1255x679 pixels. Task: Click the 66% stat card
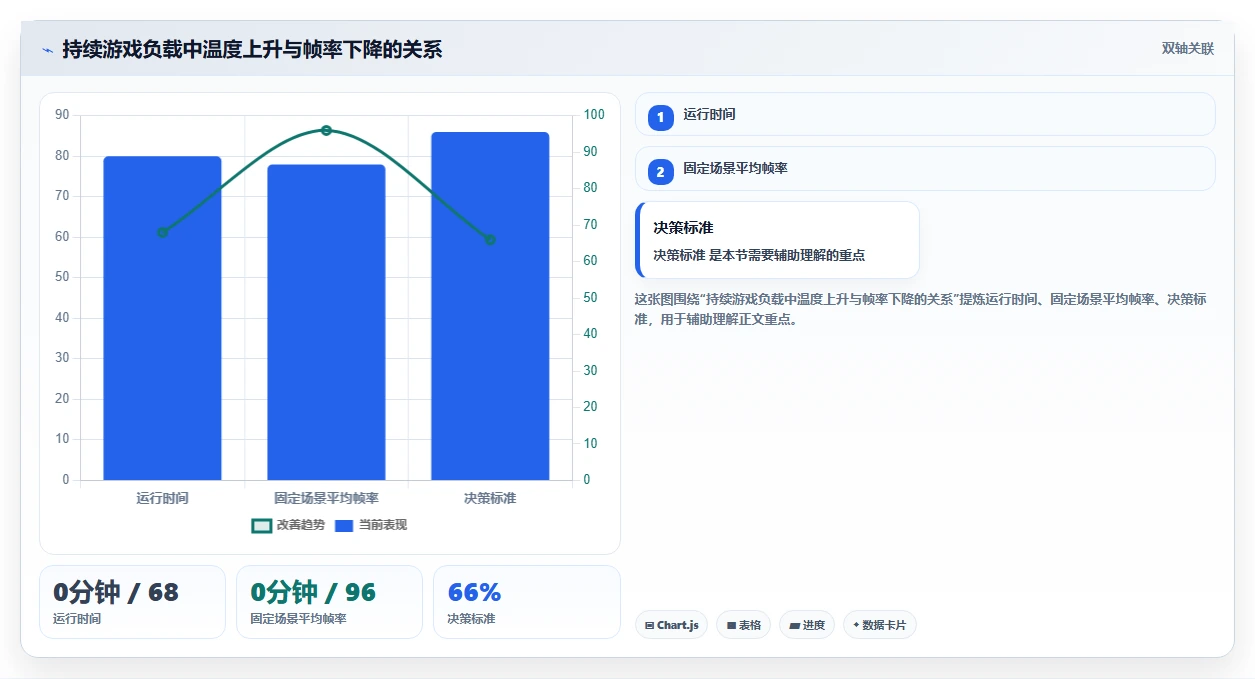coord(527,602)
